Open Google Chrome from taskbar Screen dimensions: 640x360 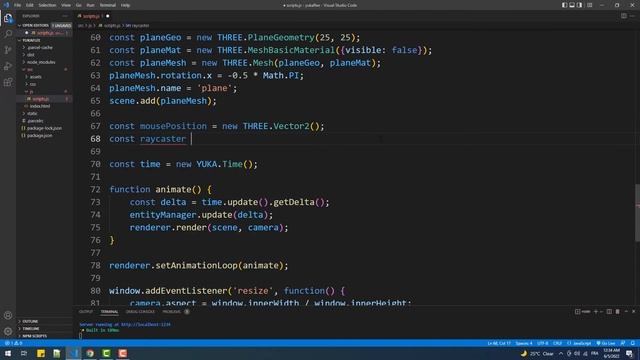point(90,353)
